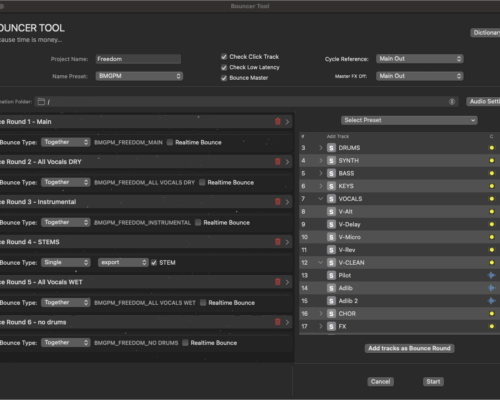Screen dimensions: 500x400
Task: Select the Round 3 - Instrumental header
Action: 146,202
